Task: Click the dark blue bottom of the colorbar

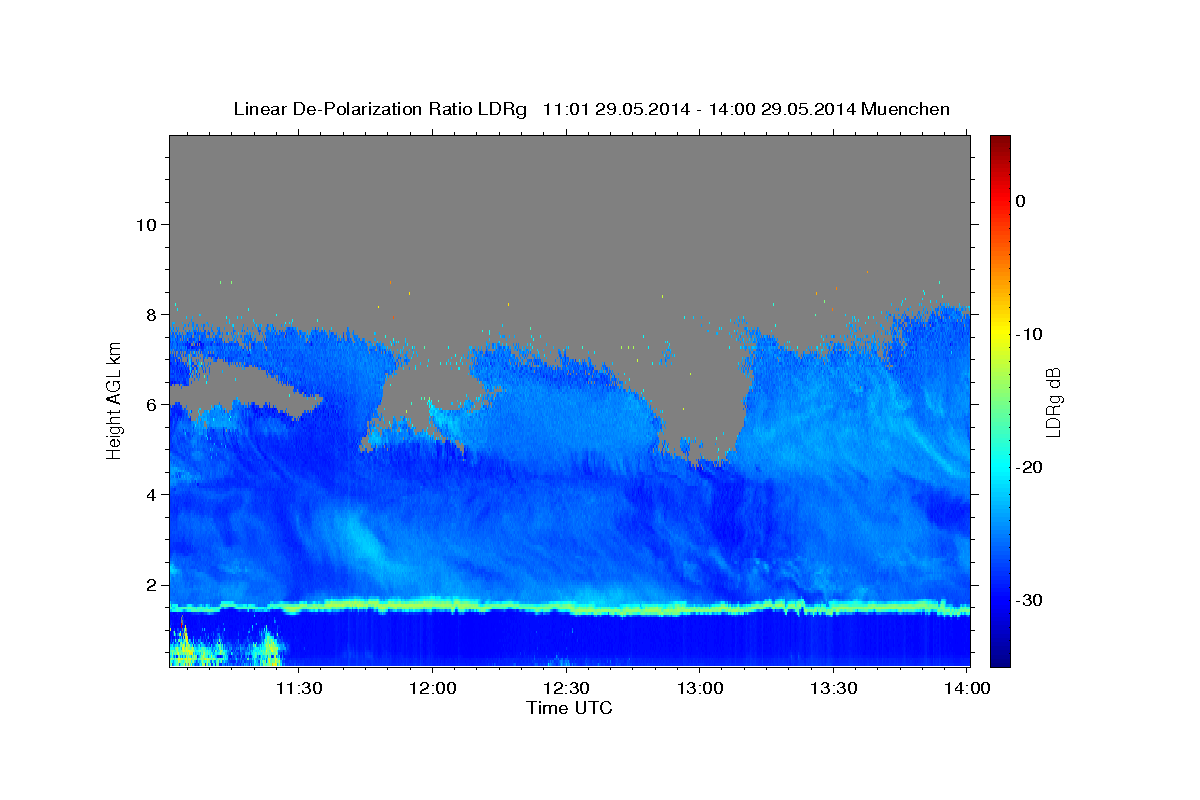Action: [1000, 657]
